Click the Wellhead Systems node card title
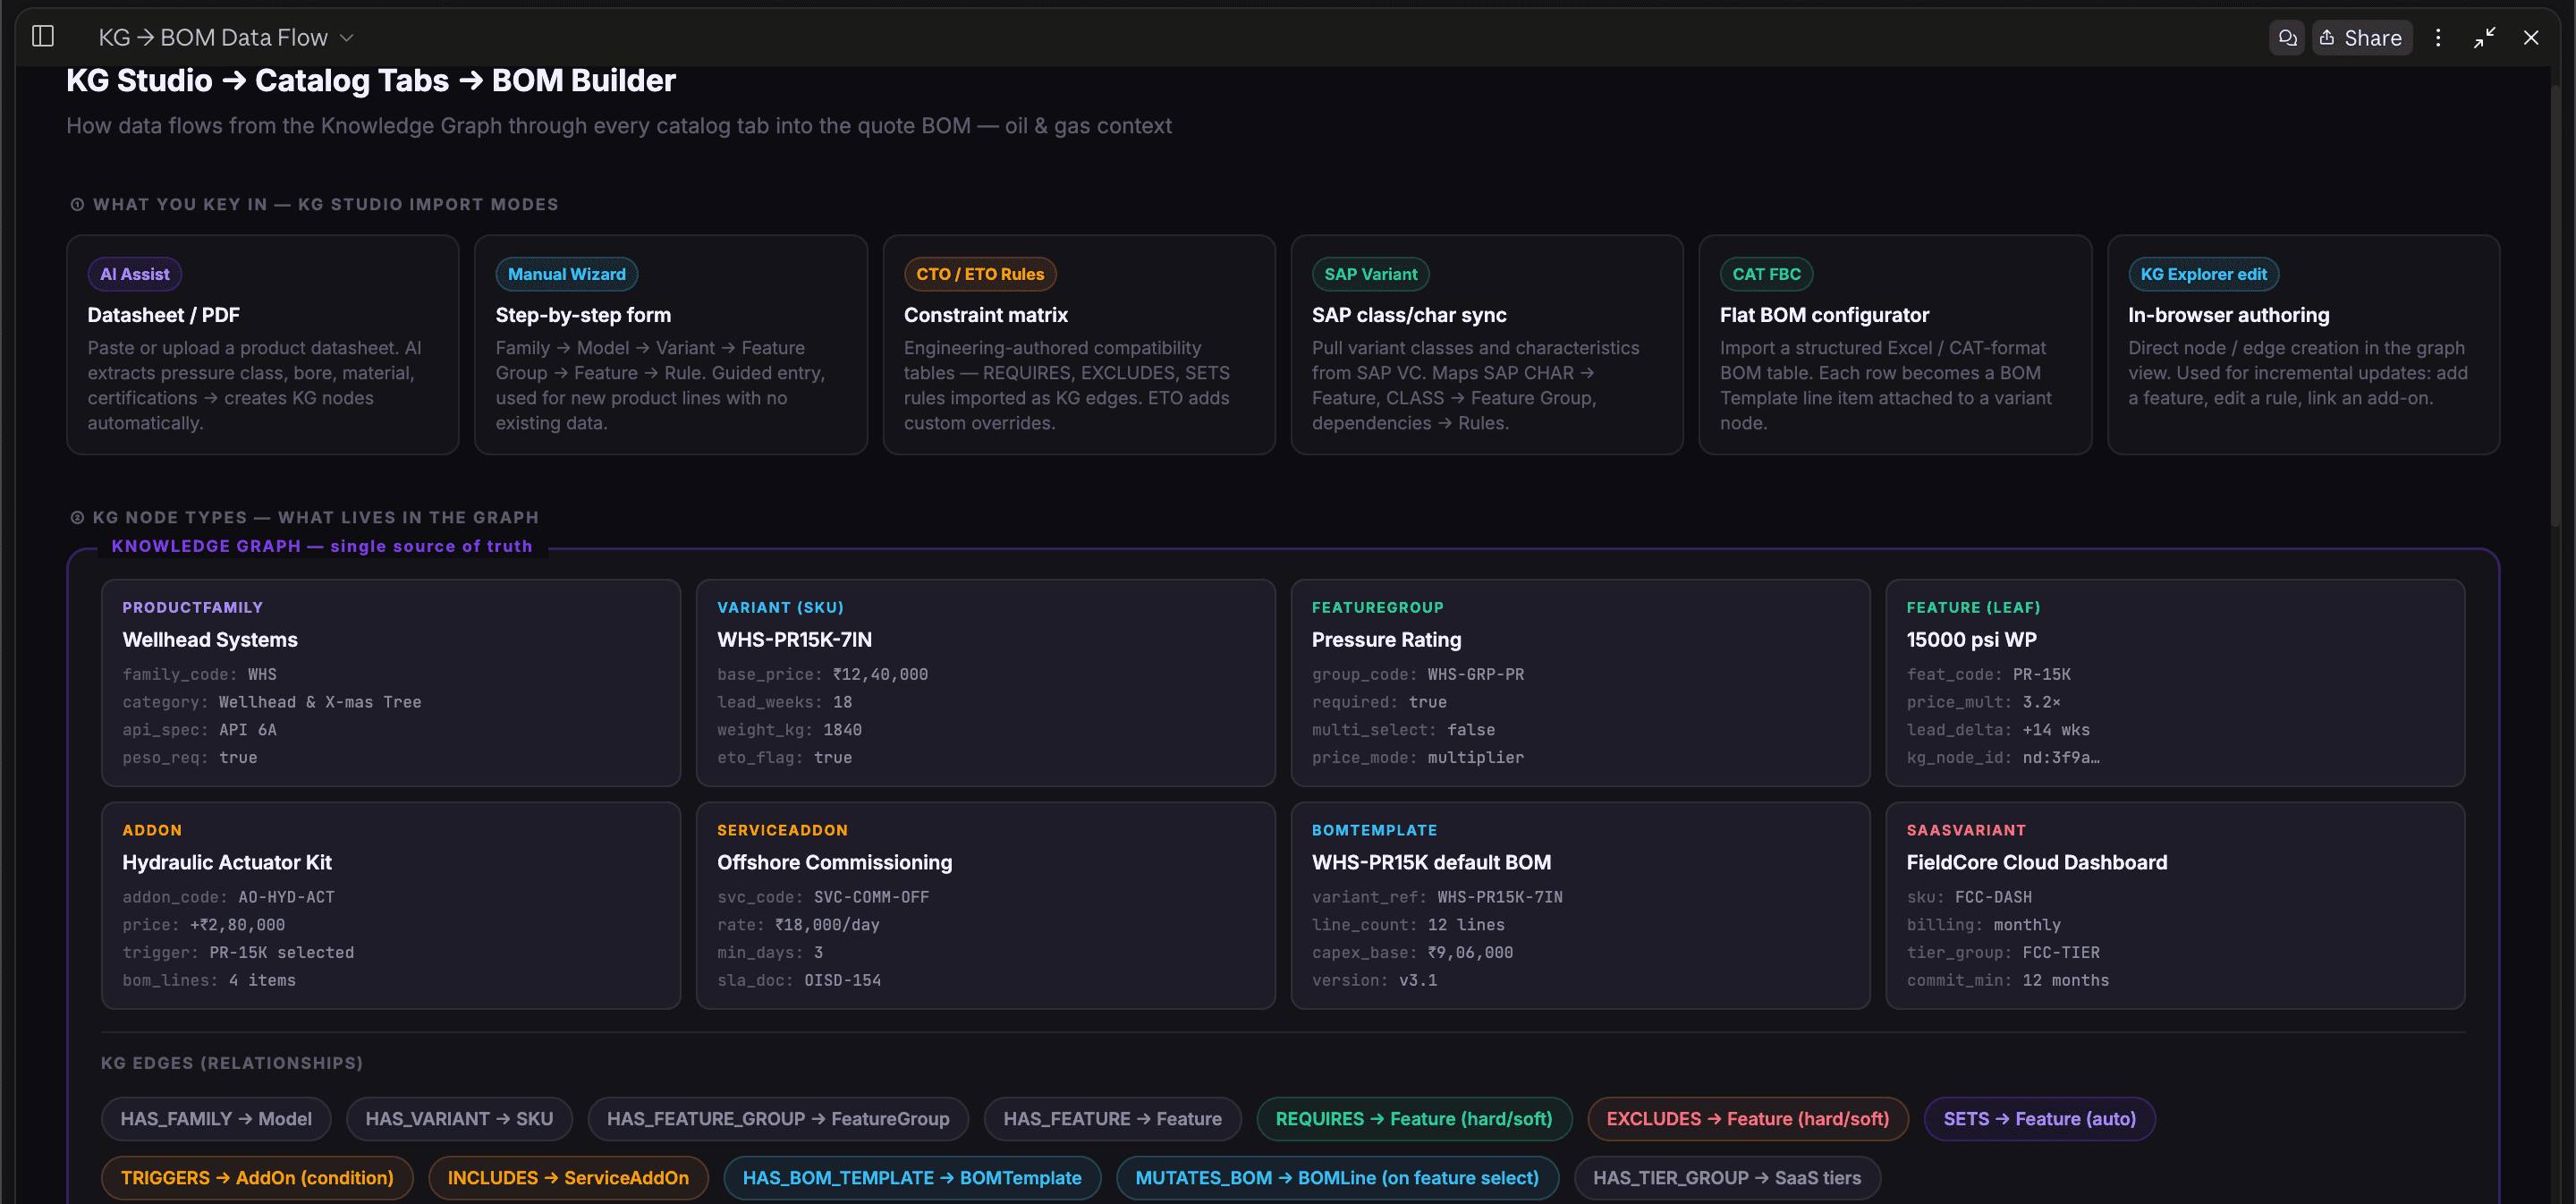This screenshot has height=1204, width=2576. pos(210,640)
